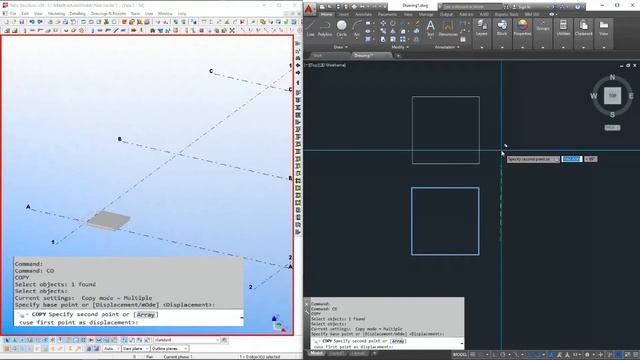
Task: Open the Drawings & Reports menu in Tekla
Action: tap(109, 13)
